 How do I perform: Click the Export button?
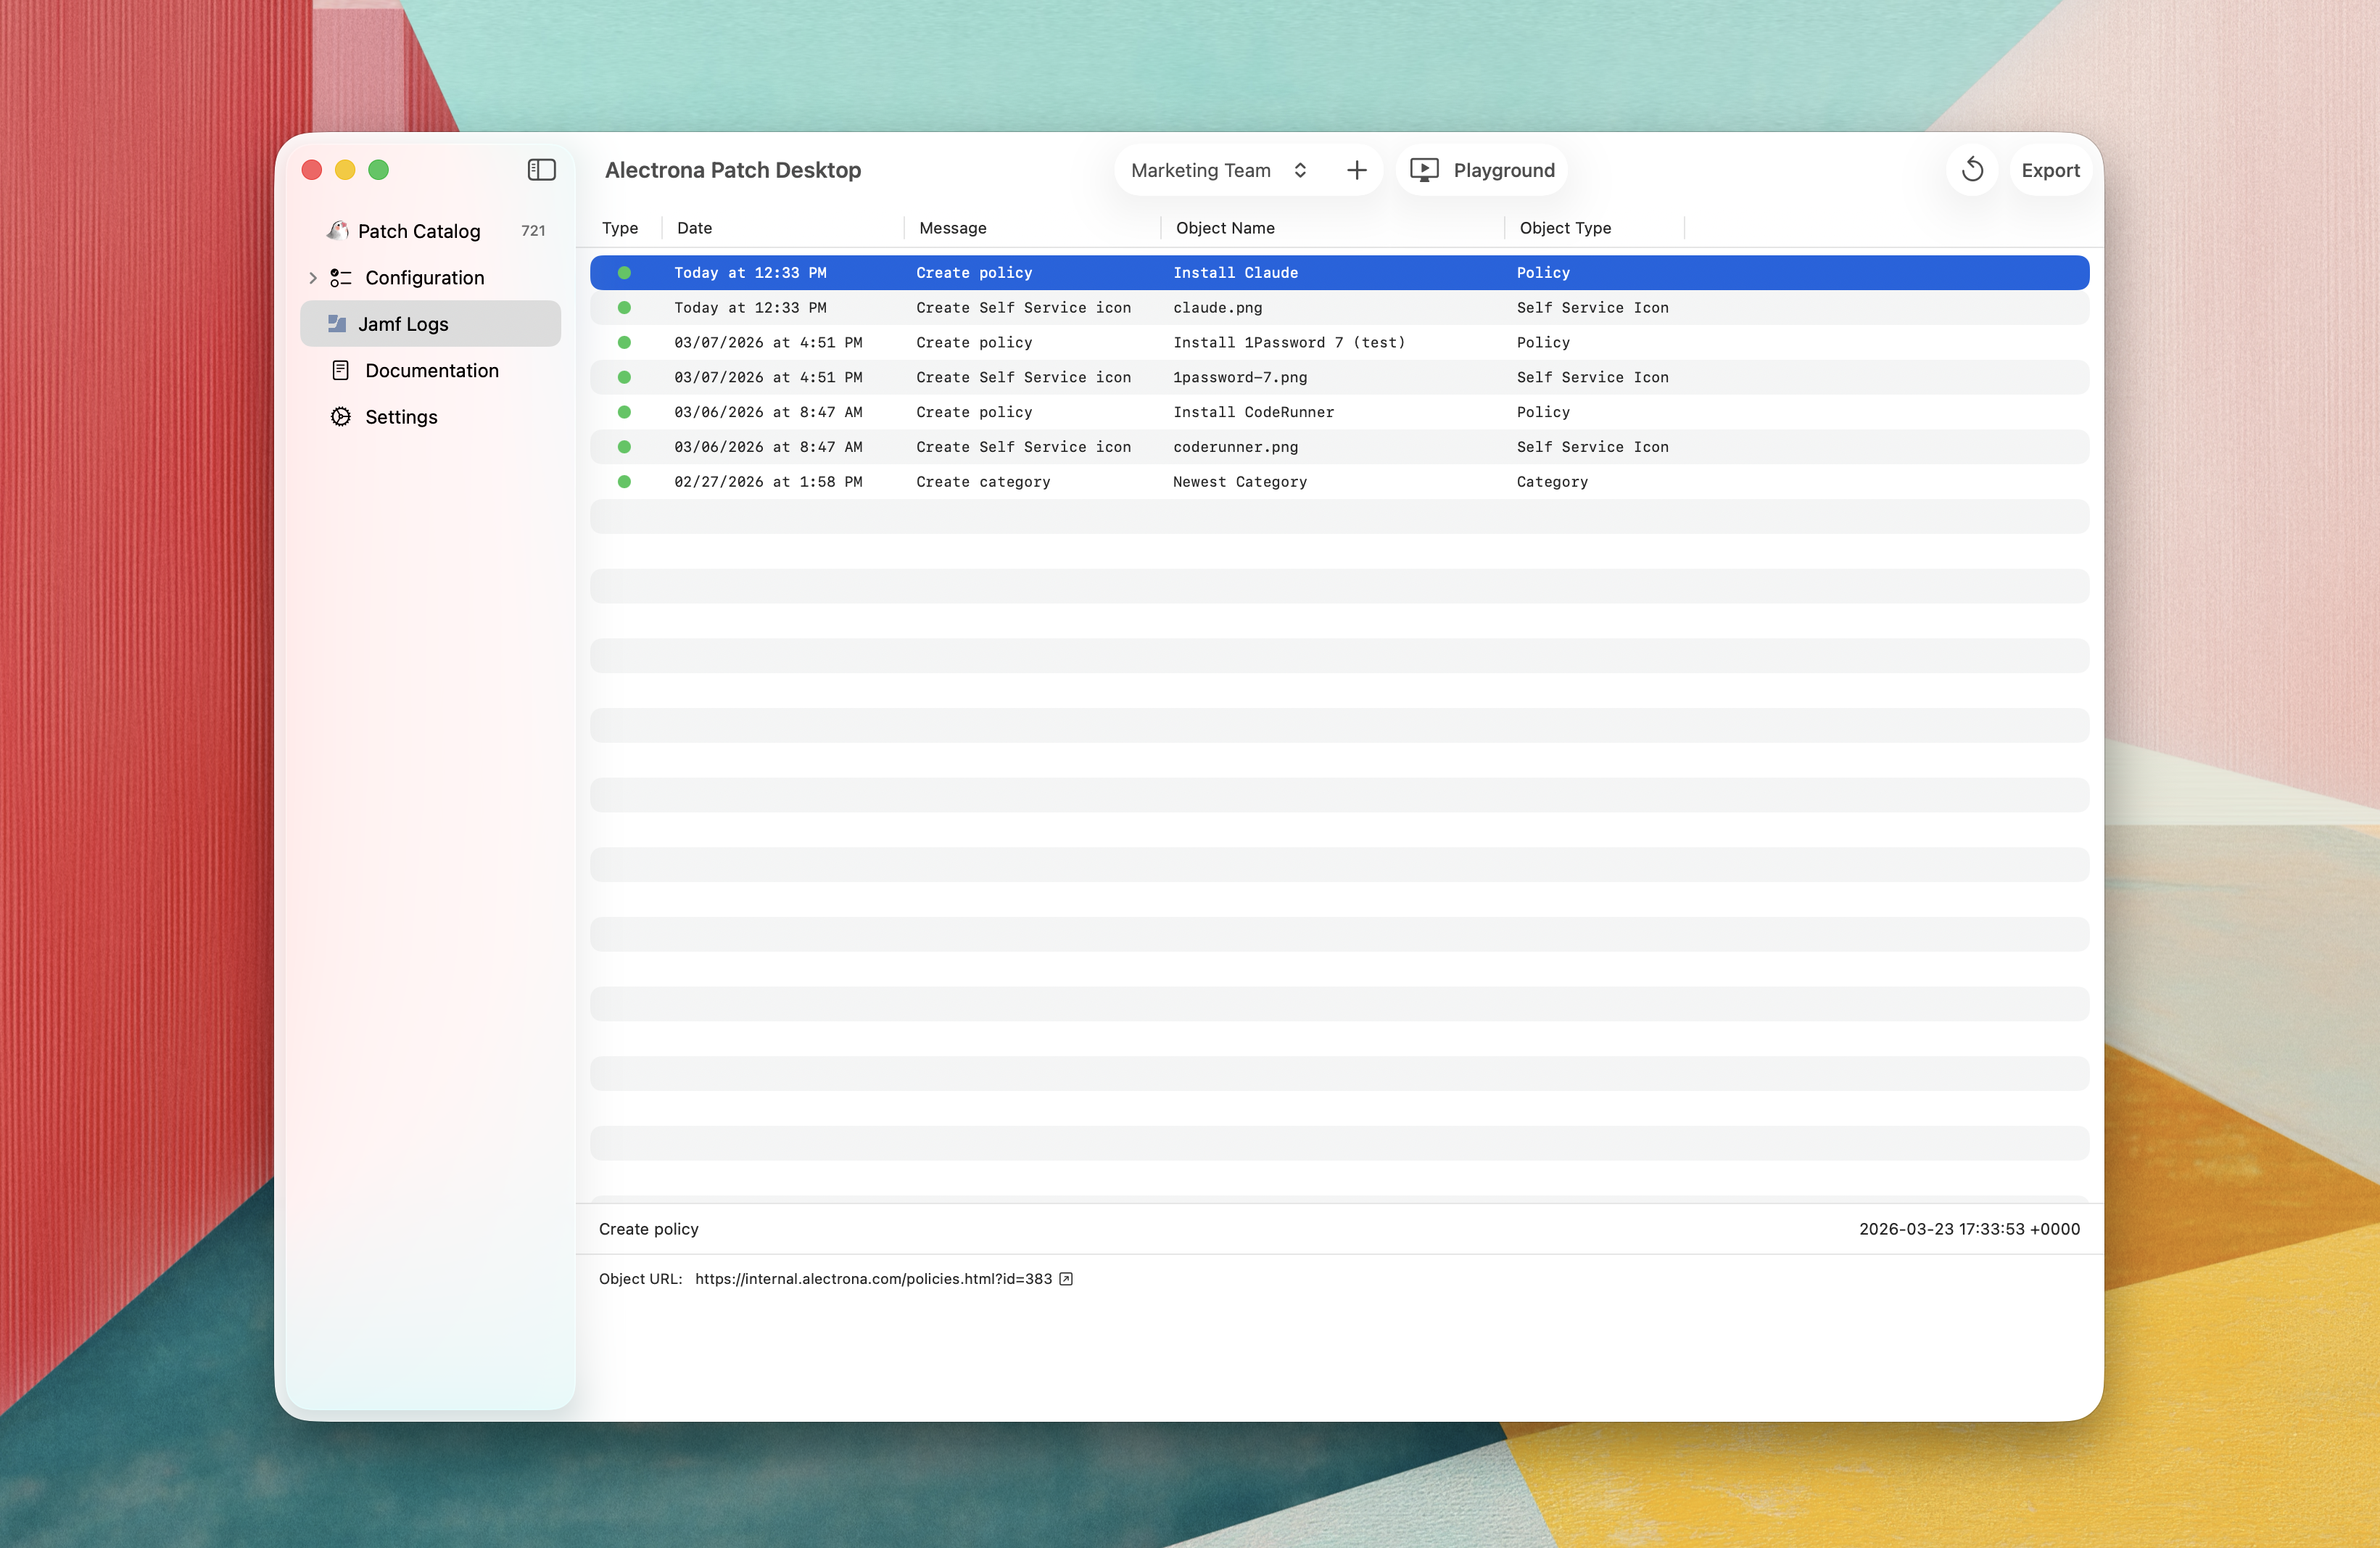click(x=2051, y=169)
